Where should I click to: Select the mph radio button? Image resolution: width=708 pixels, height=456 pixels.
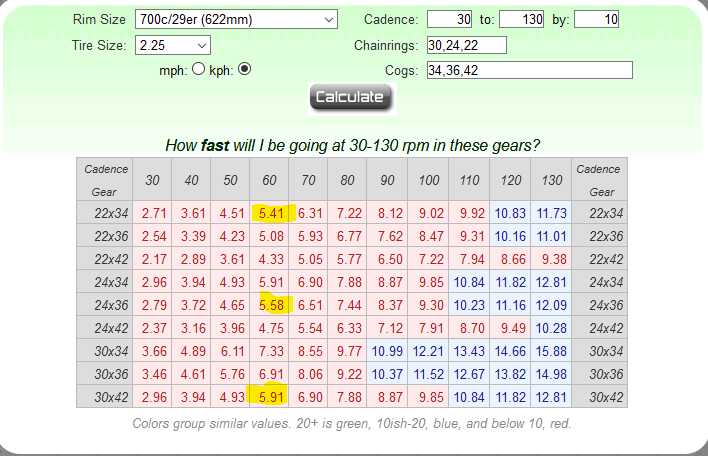[x=198, y=69]
